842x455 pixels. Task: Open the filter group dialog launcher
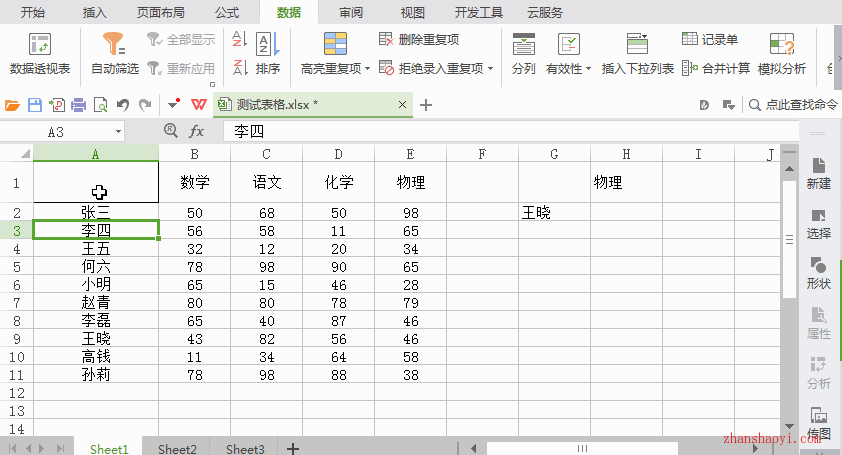pyautogui.click(x=213, y=84)
